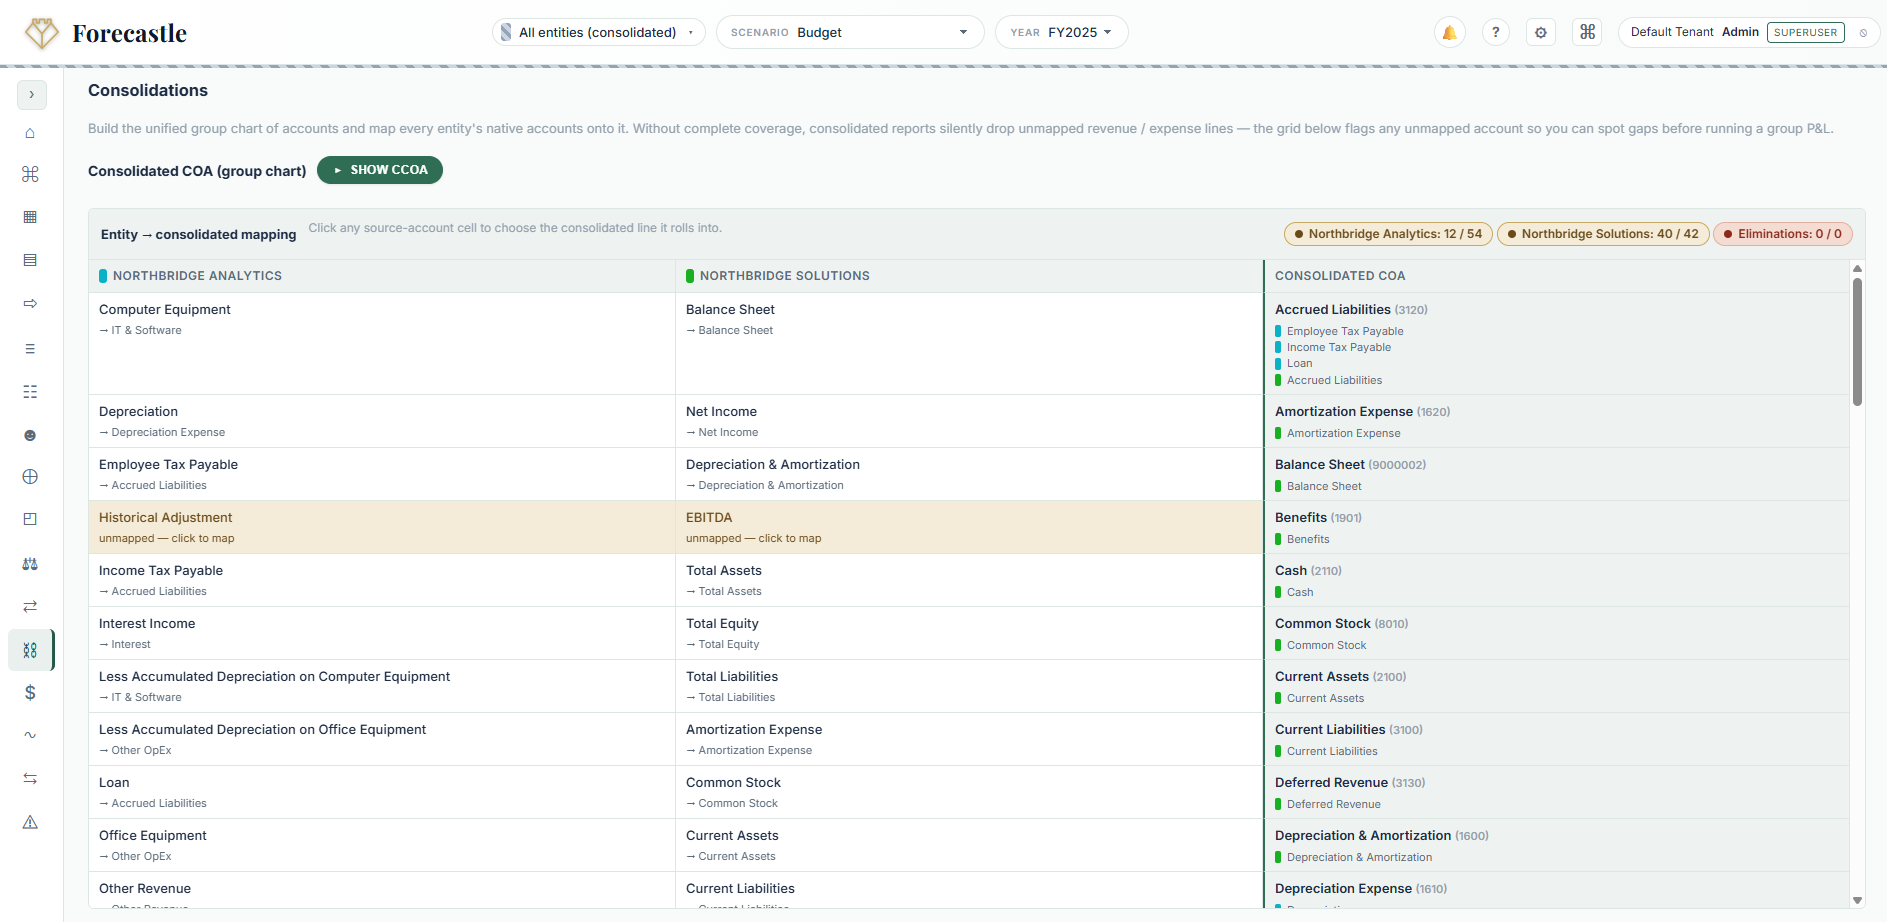The height and width of the screenshot is (922, 1887).
Task: Click the sidebar two-way arrows transfer icon
Action: point(30,606)
